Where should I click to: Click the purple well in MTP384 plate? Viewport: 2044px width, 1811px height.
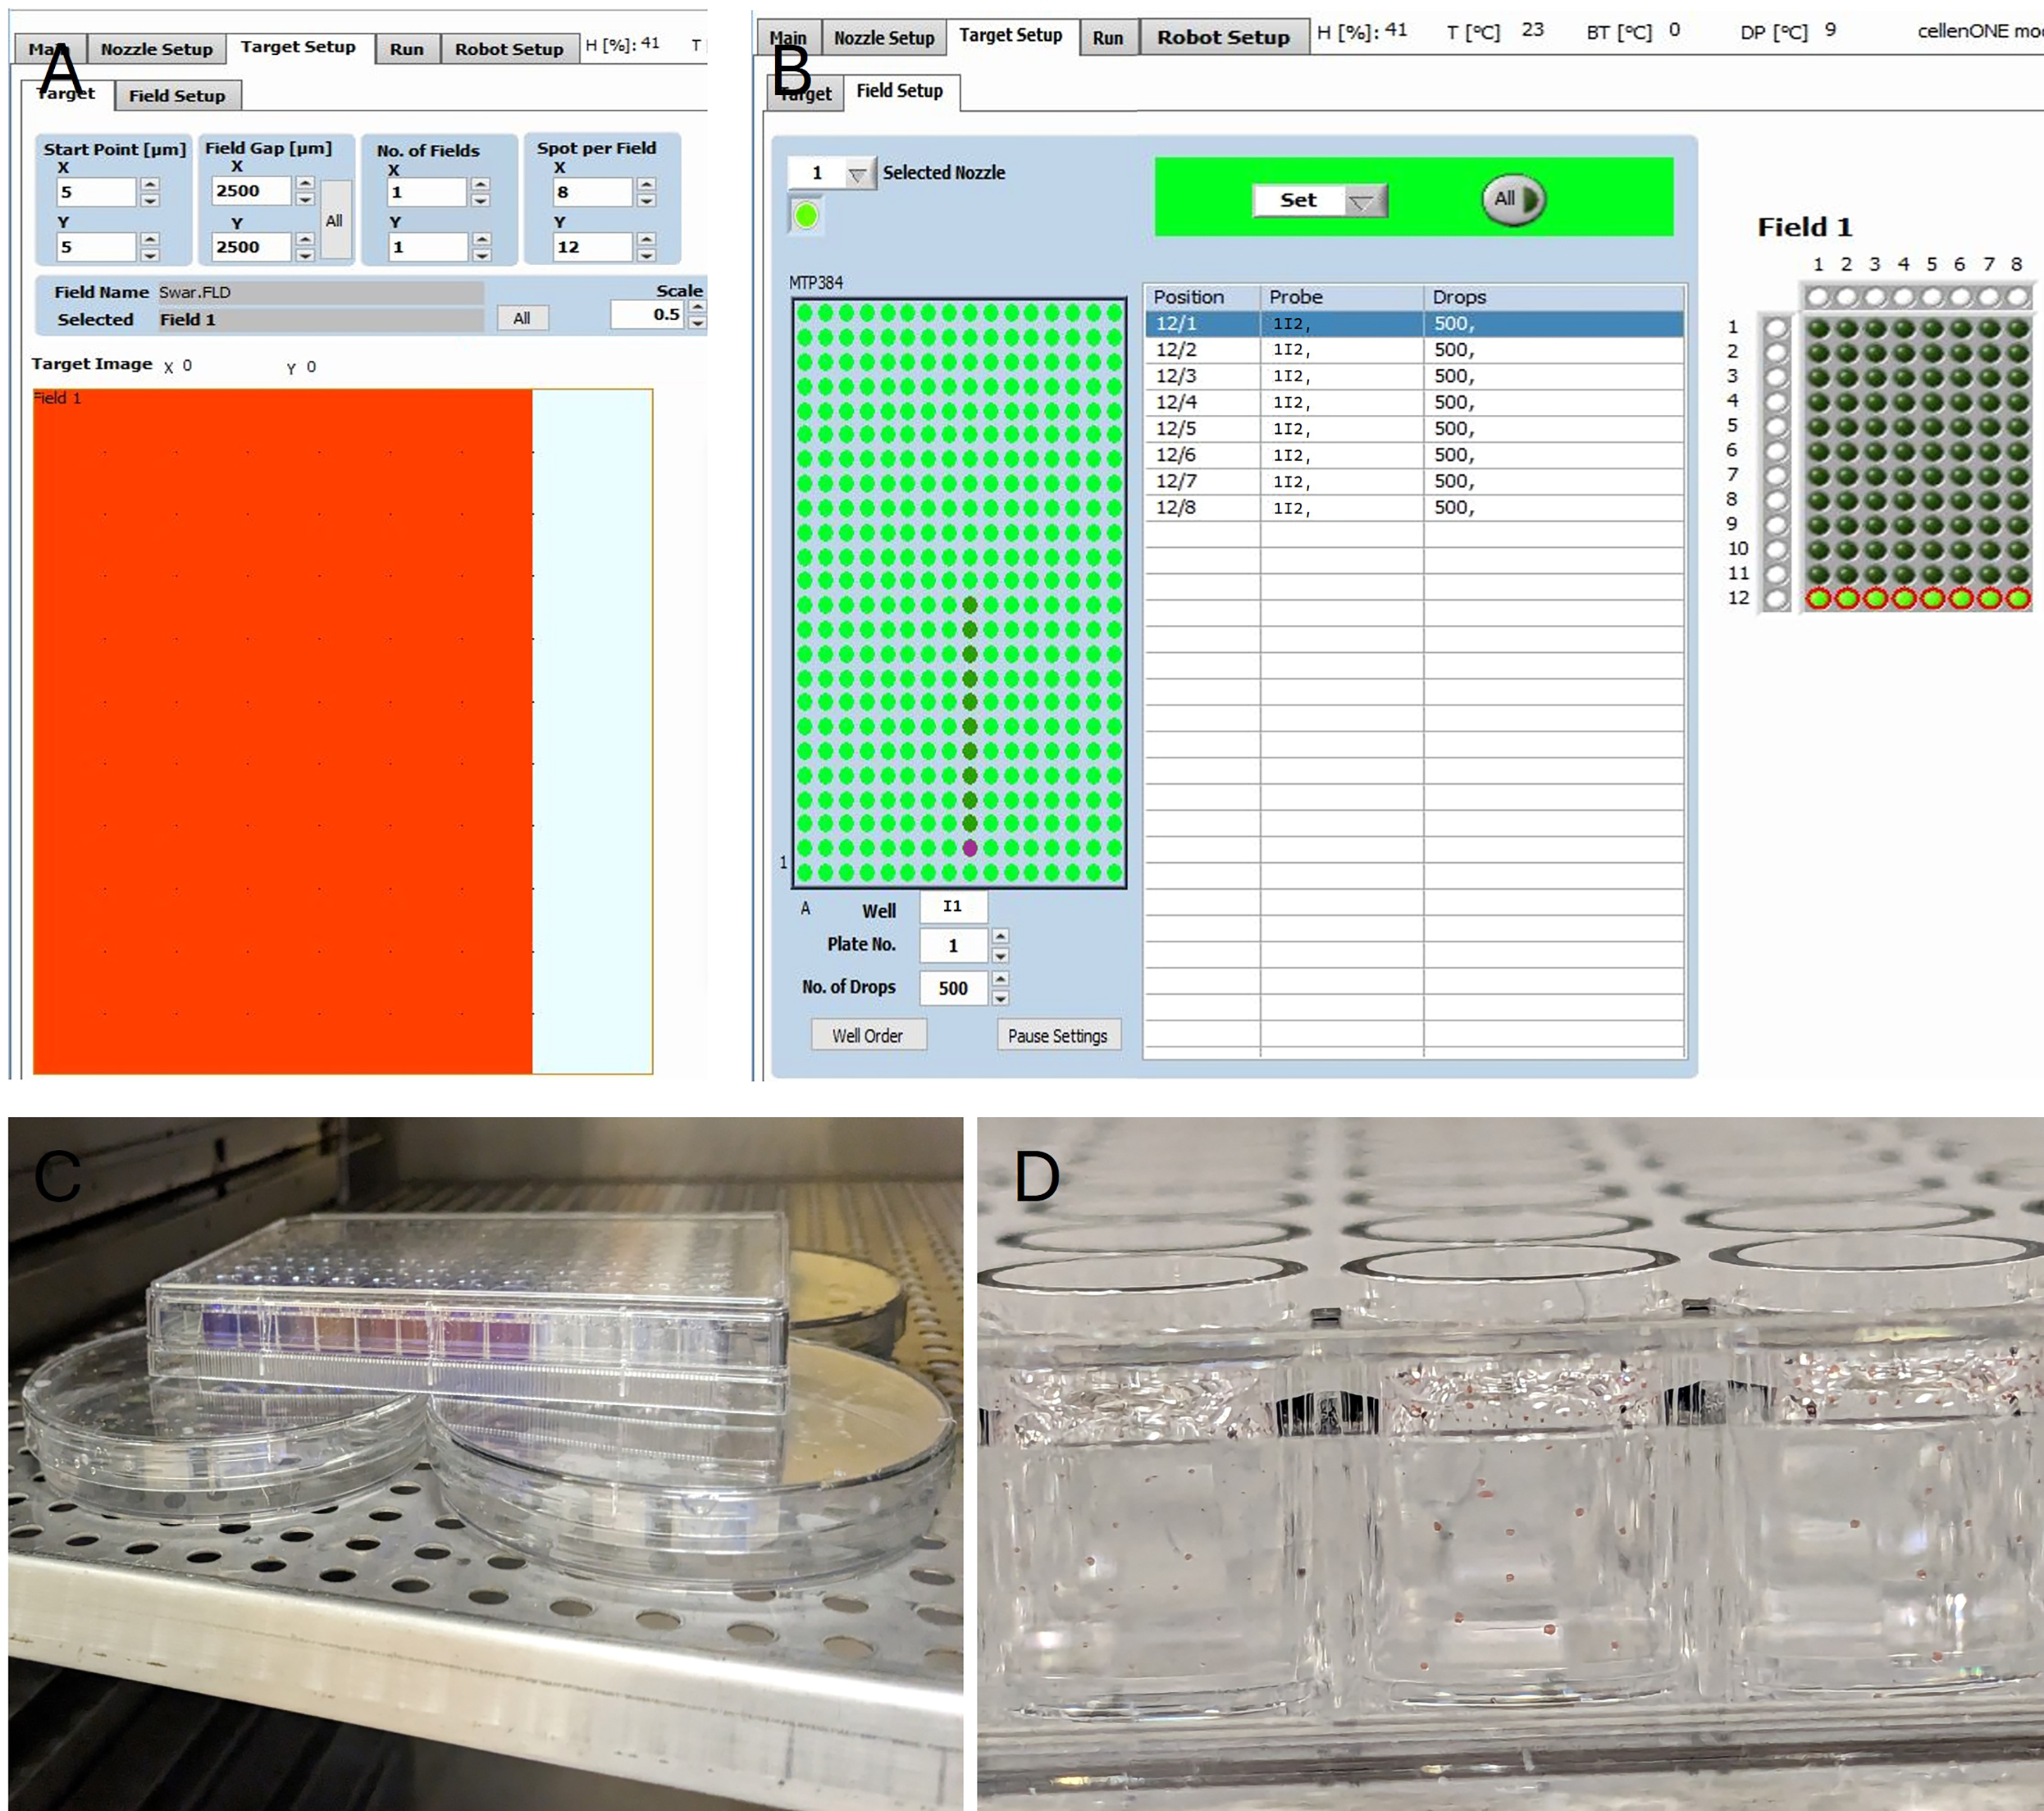(x=969, y=848)
